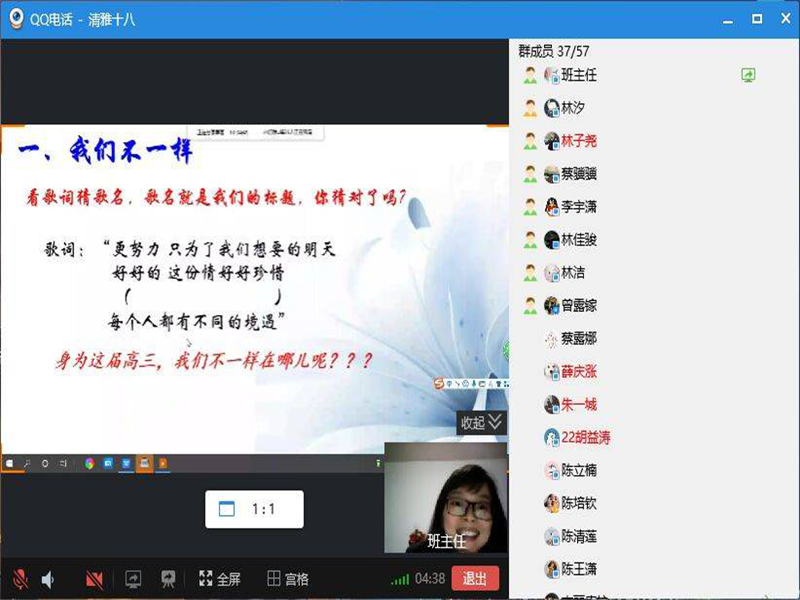Switch to 宫格 grid layout
This screenshot has height=600, width=800.
point(288,579)
